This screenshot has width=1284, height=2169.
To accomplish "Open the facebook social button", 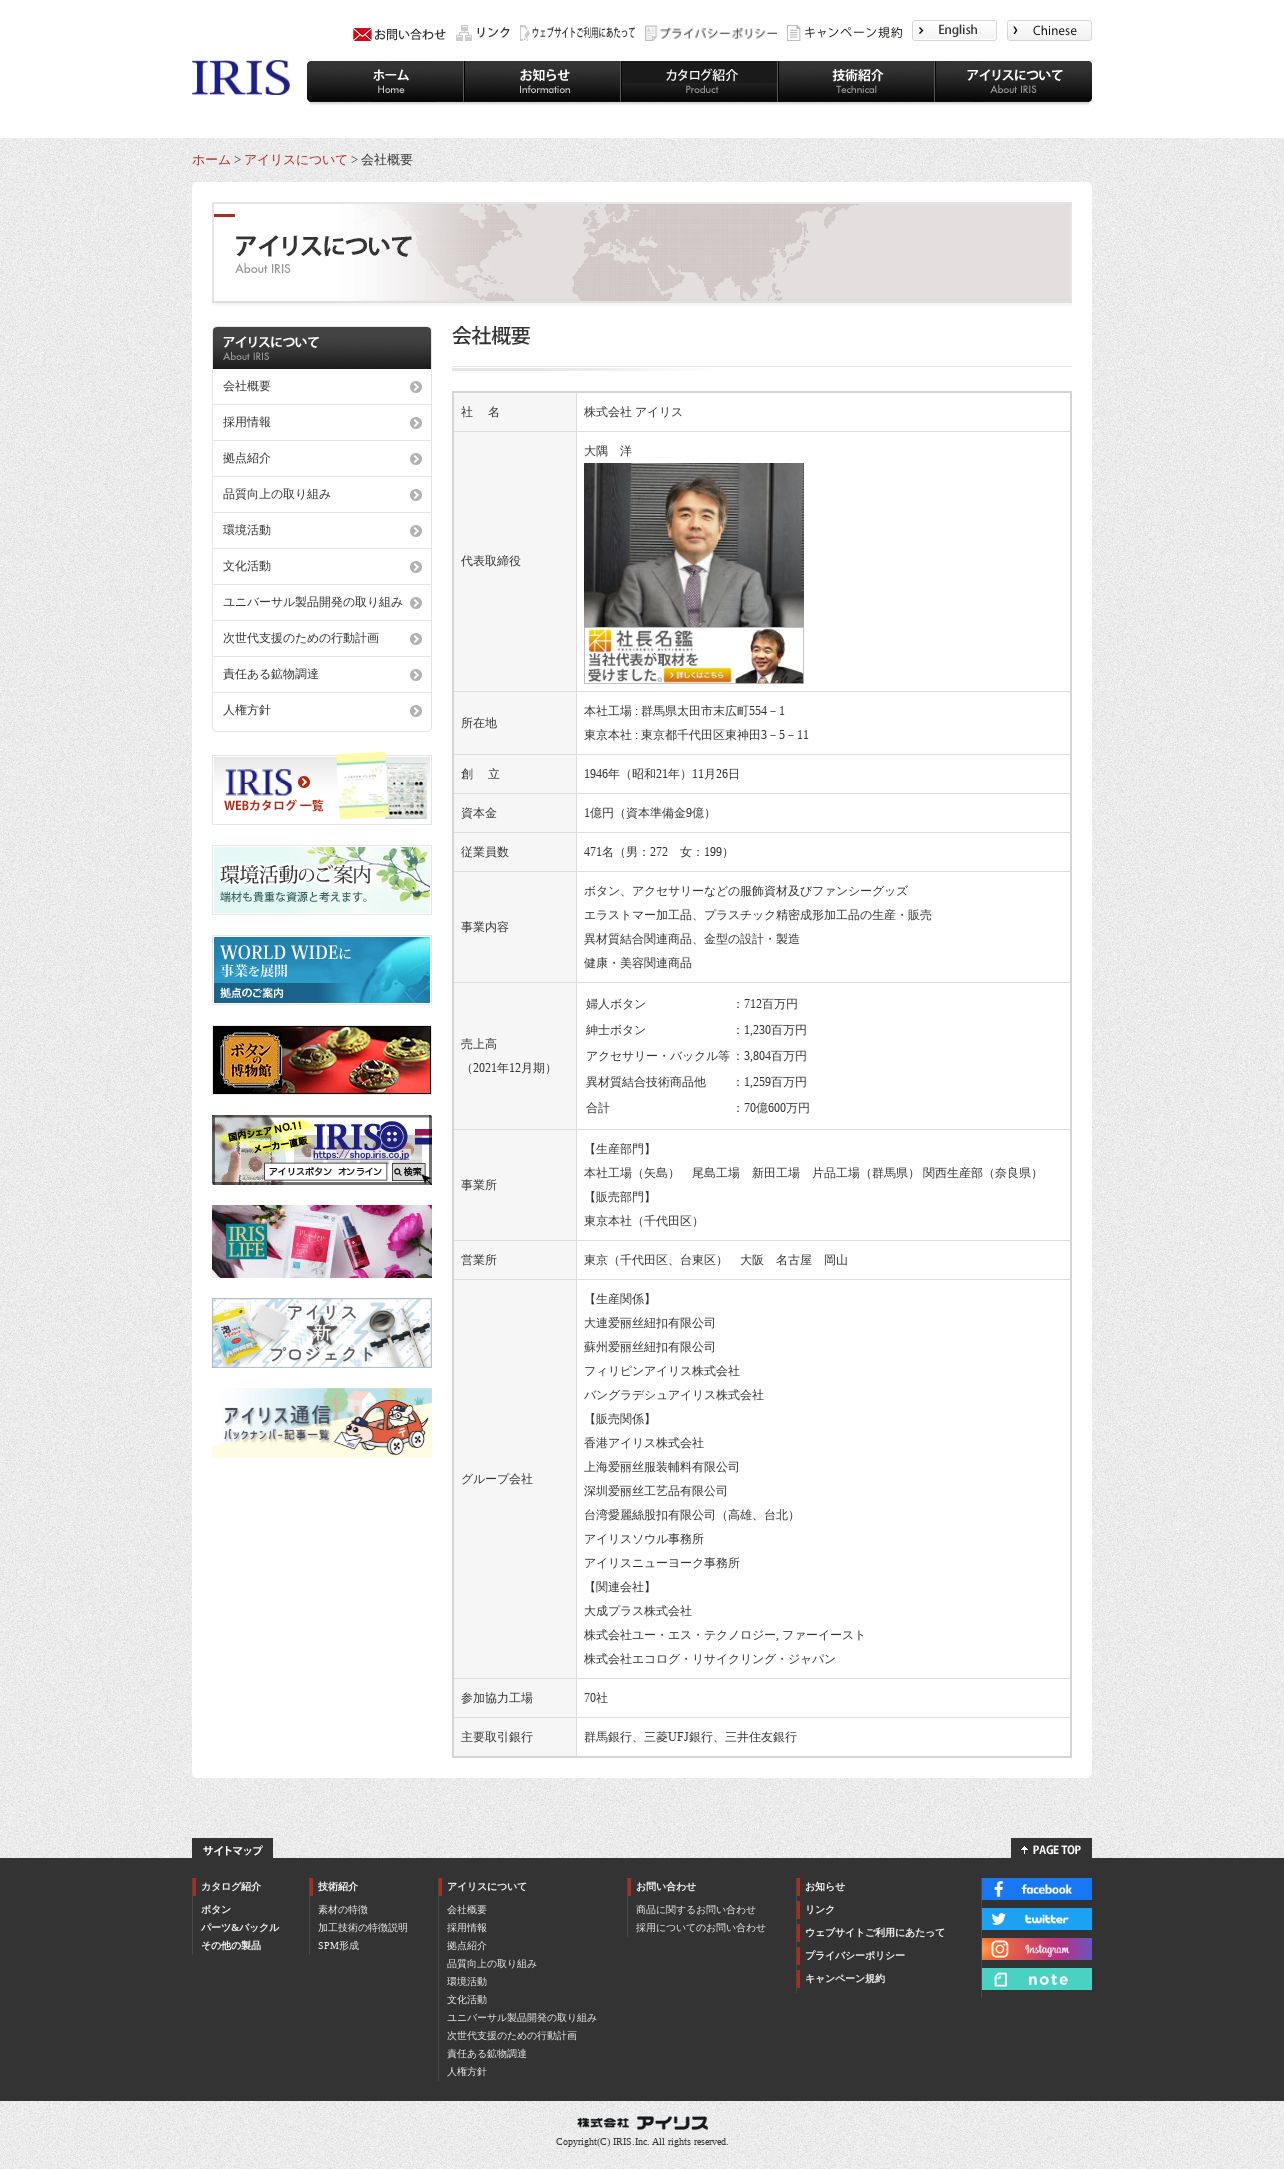I will coord(1037,1889).
